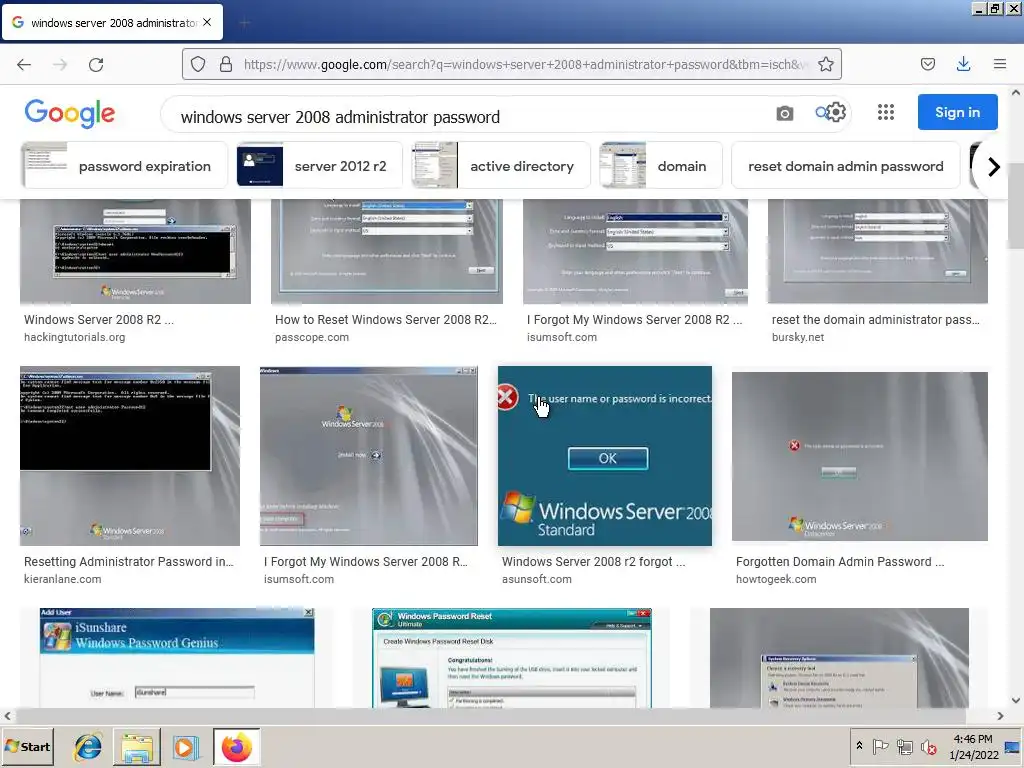This screenshot has width=1024, height=768.
Task: Open Resetting Administrator Password in link
Action: [129, 562]
